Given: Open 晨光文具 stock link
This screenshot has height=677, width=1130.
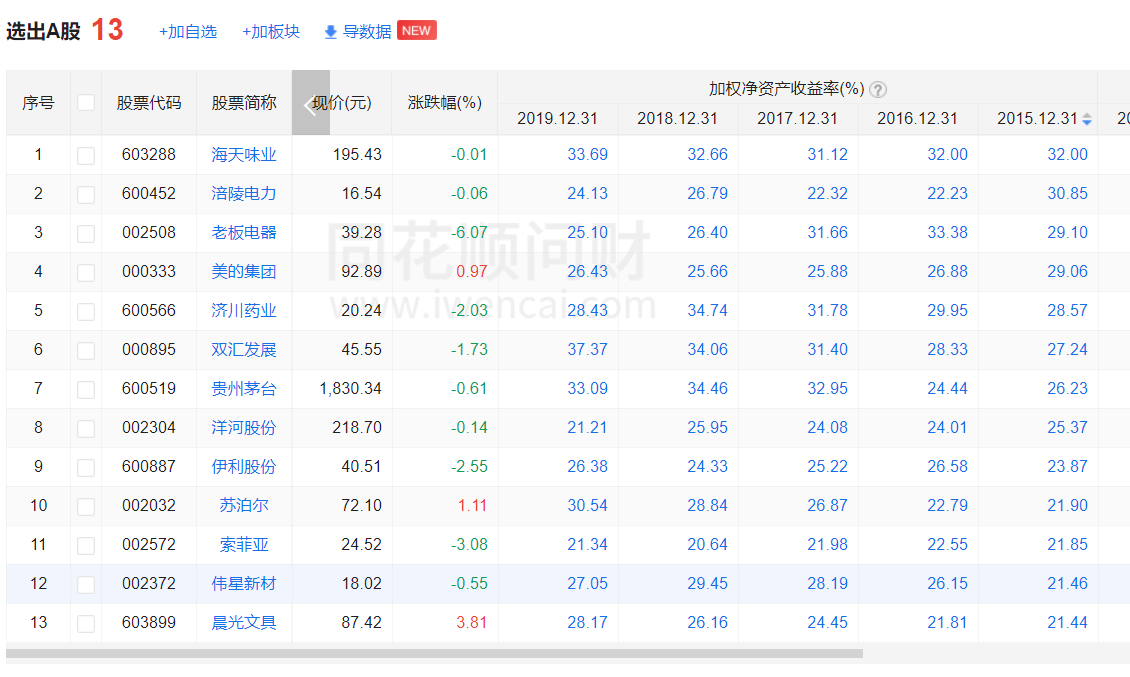Looking at the screenshot, I should coord(244,621).
